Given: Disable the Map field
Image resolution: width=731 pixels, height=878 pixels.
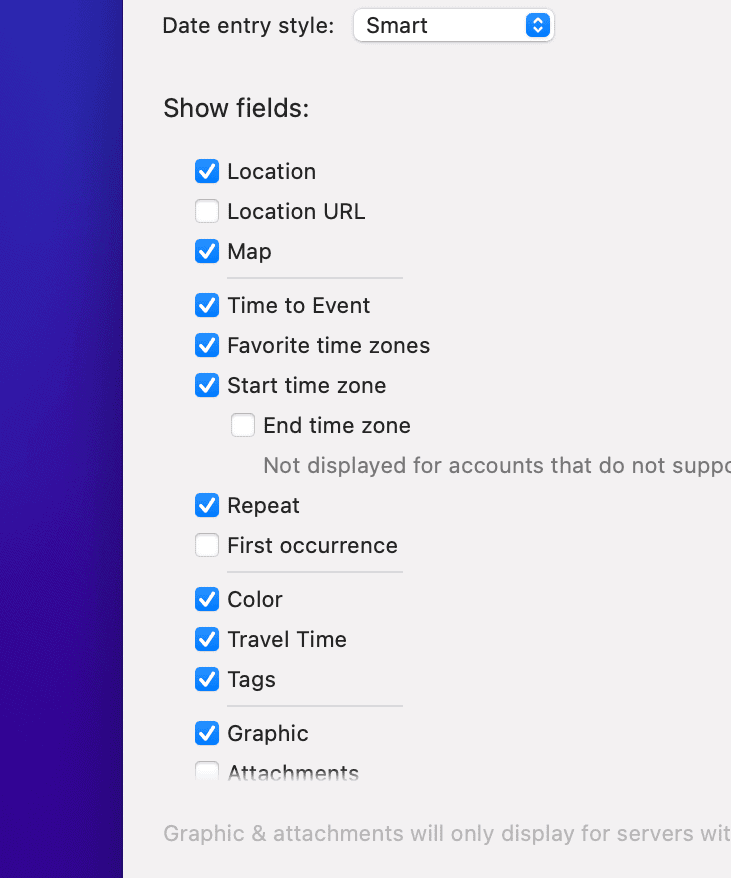Looking at the screenshot, I should click(206, 251).
